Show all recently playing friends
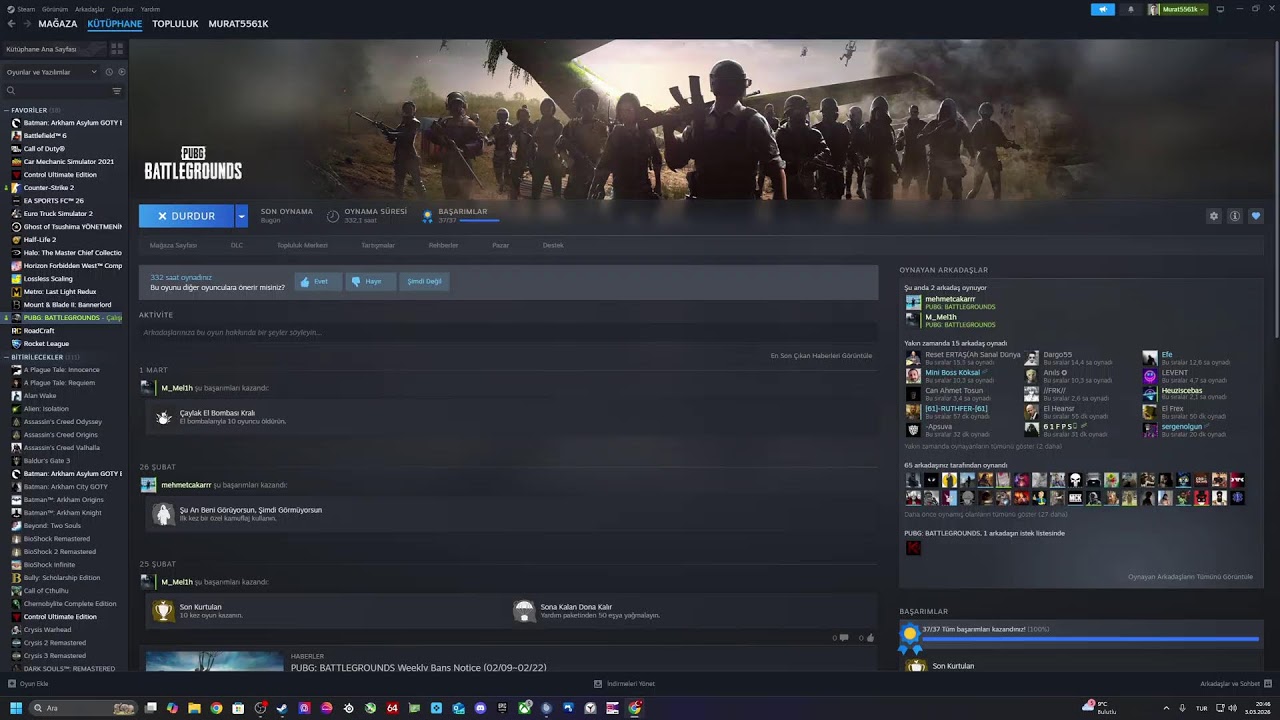The height and width of the screenshot is (720, 1280). click(x=981, y=446)
